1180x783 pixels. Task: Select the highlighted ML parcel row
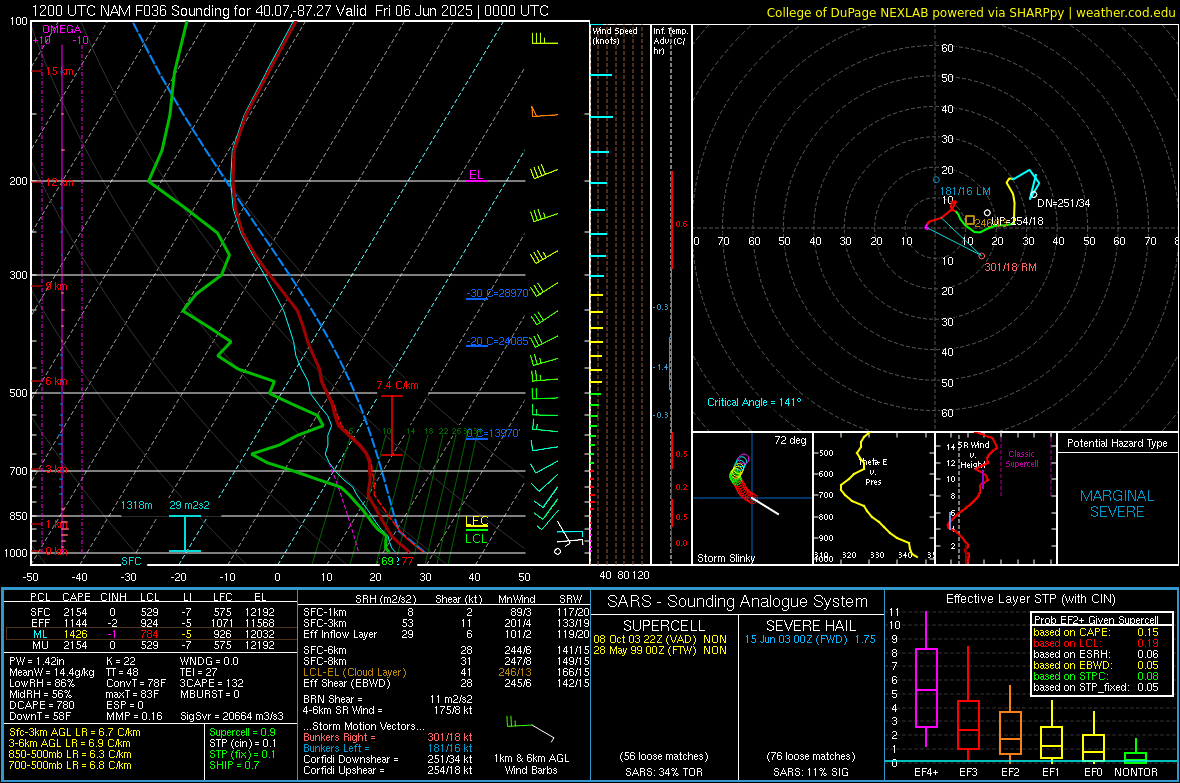point(151,634)
